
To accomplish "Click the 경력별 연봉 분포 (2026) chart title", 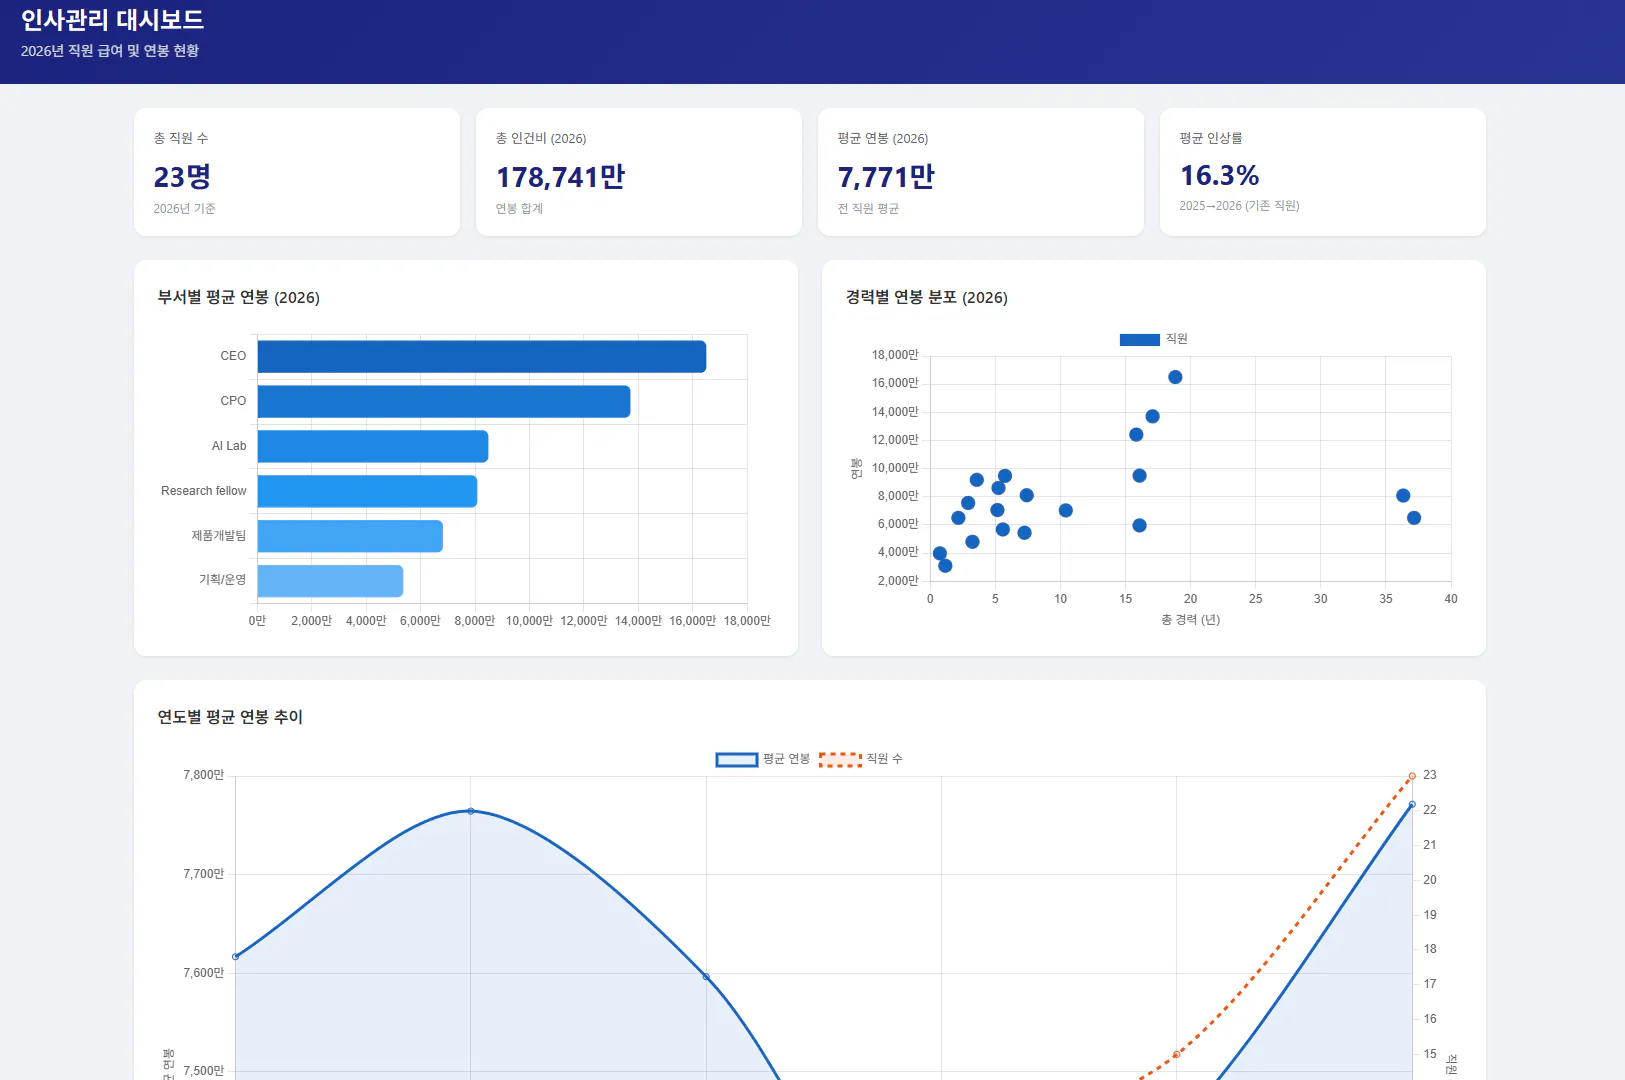I will pyautogui.click(x=926, y=297).
